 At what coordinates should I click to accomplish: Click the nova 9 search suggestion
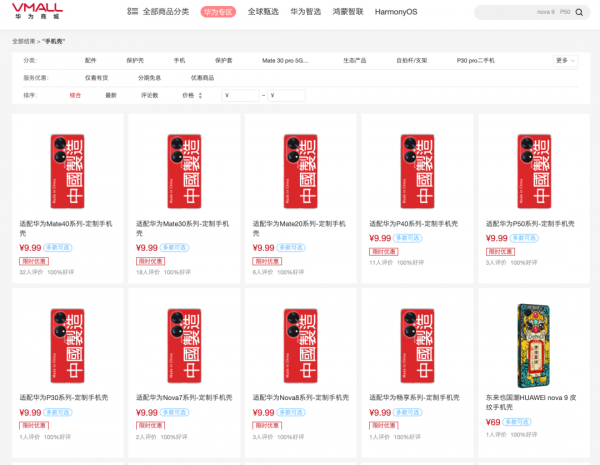click(x=546, y=12)
